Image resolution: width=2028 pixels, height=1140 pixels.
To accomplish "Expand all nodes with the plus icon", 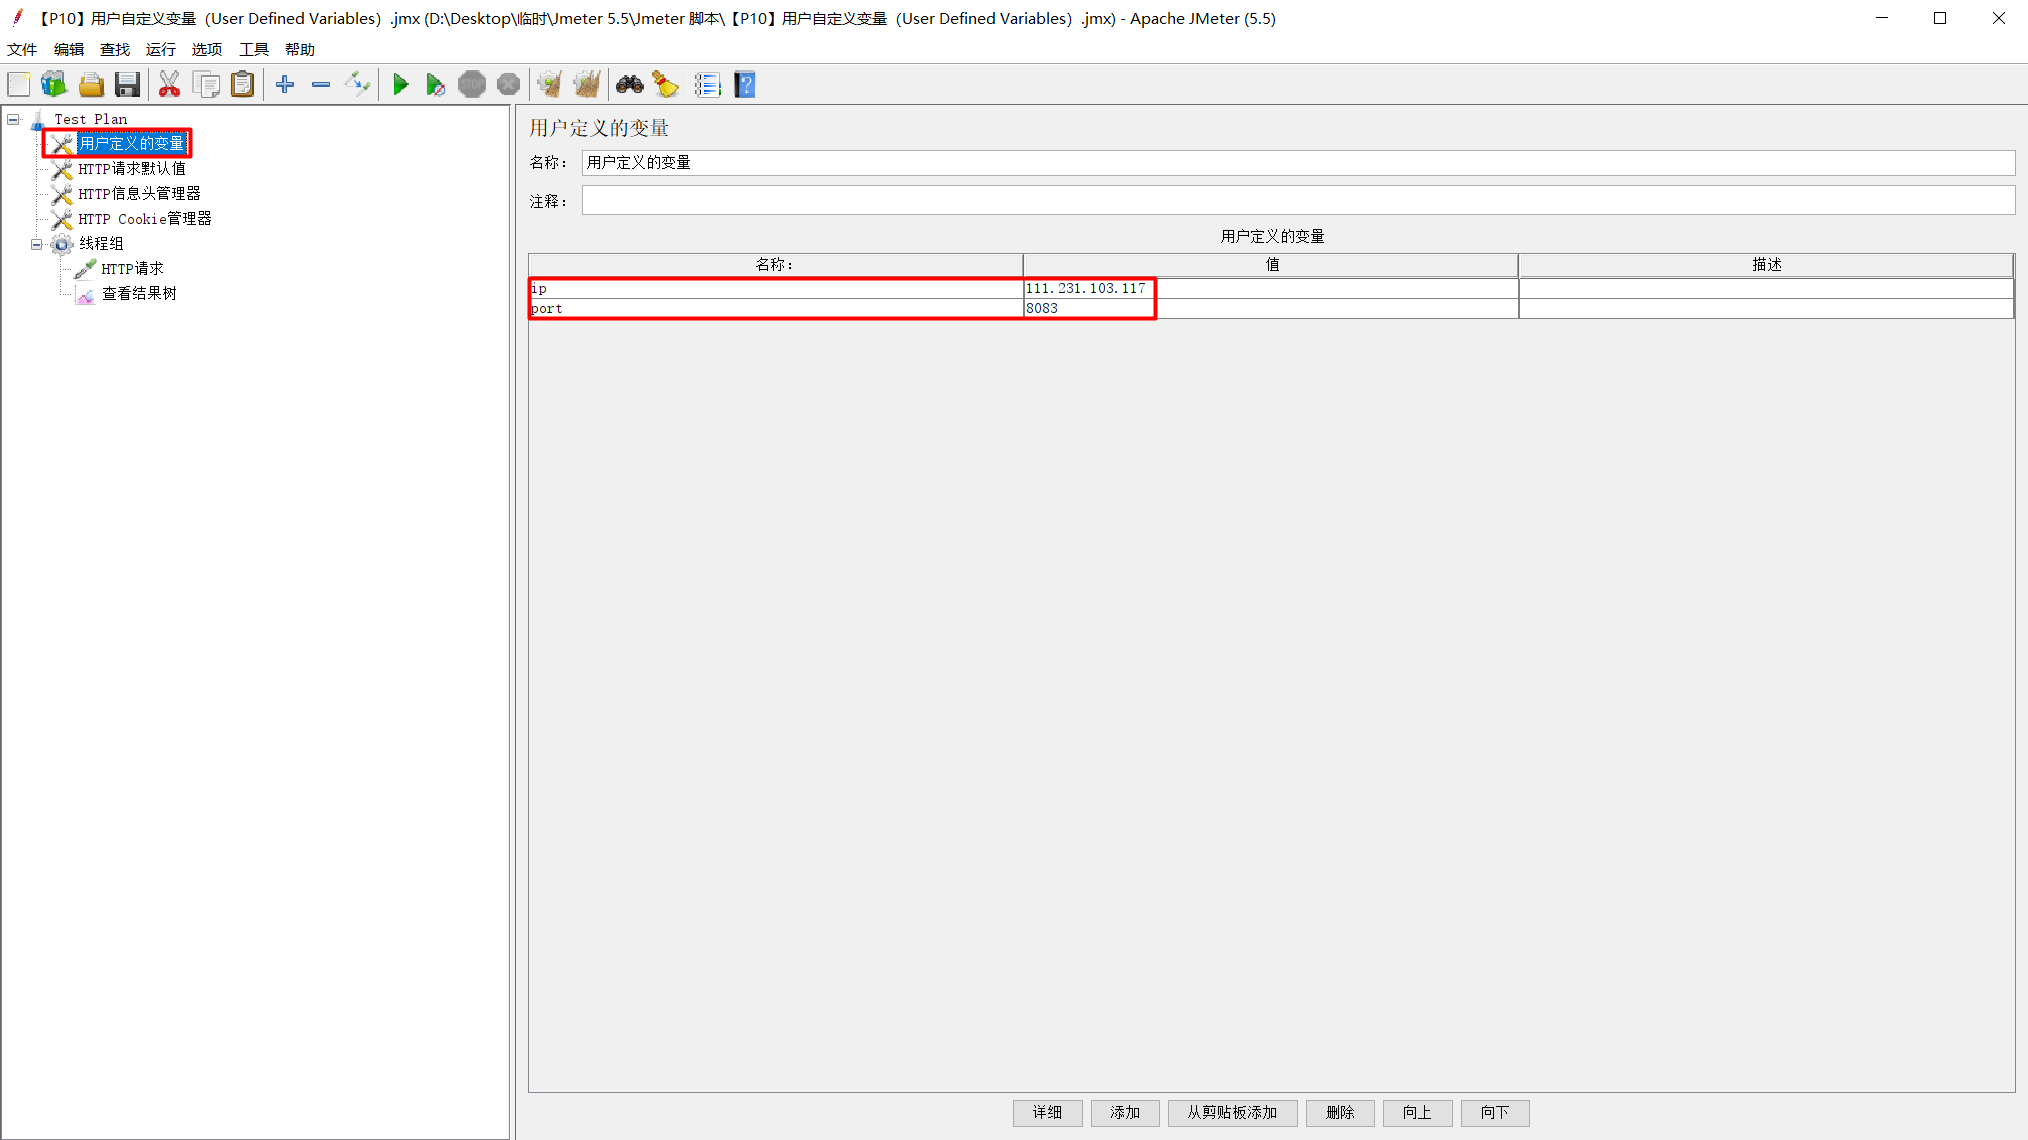I will point(285,85).
